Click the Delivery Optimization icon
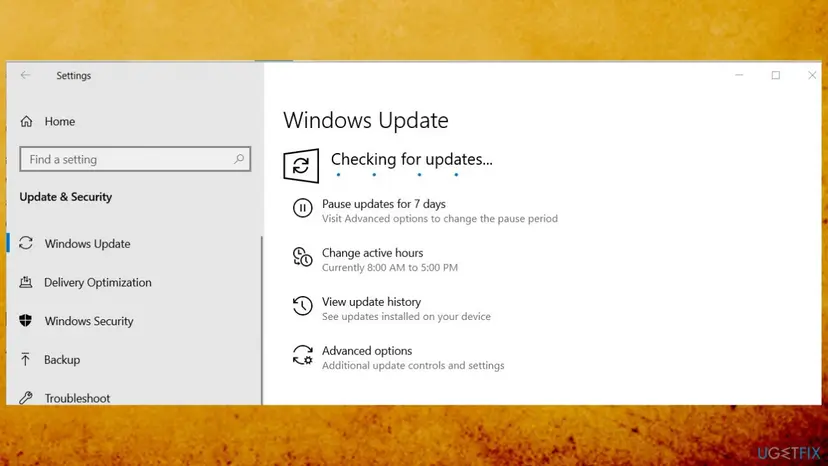The image size is (828, 466). pos(26,282)
